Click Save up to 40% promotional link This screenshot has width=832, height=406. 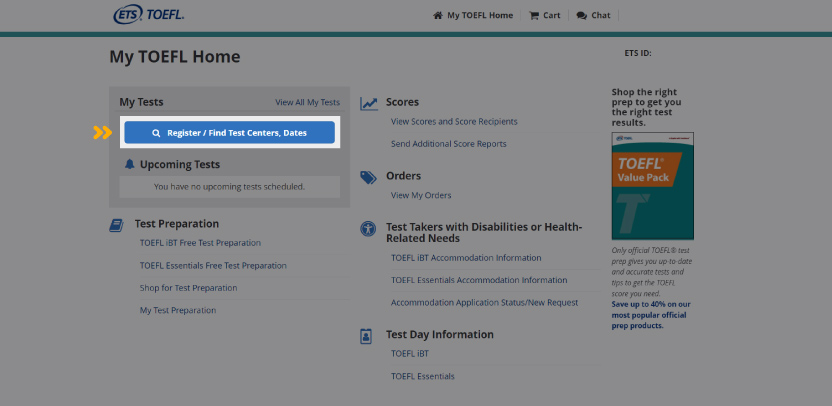click(x=651, y=315)
